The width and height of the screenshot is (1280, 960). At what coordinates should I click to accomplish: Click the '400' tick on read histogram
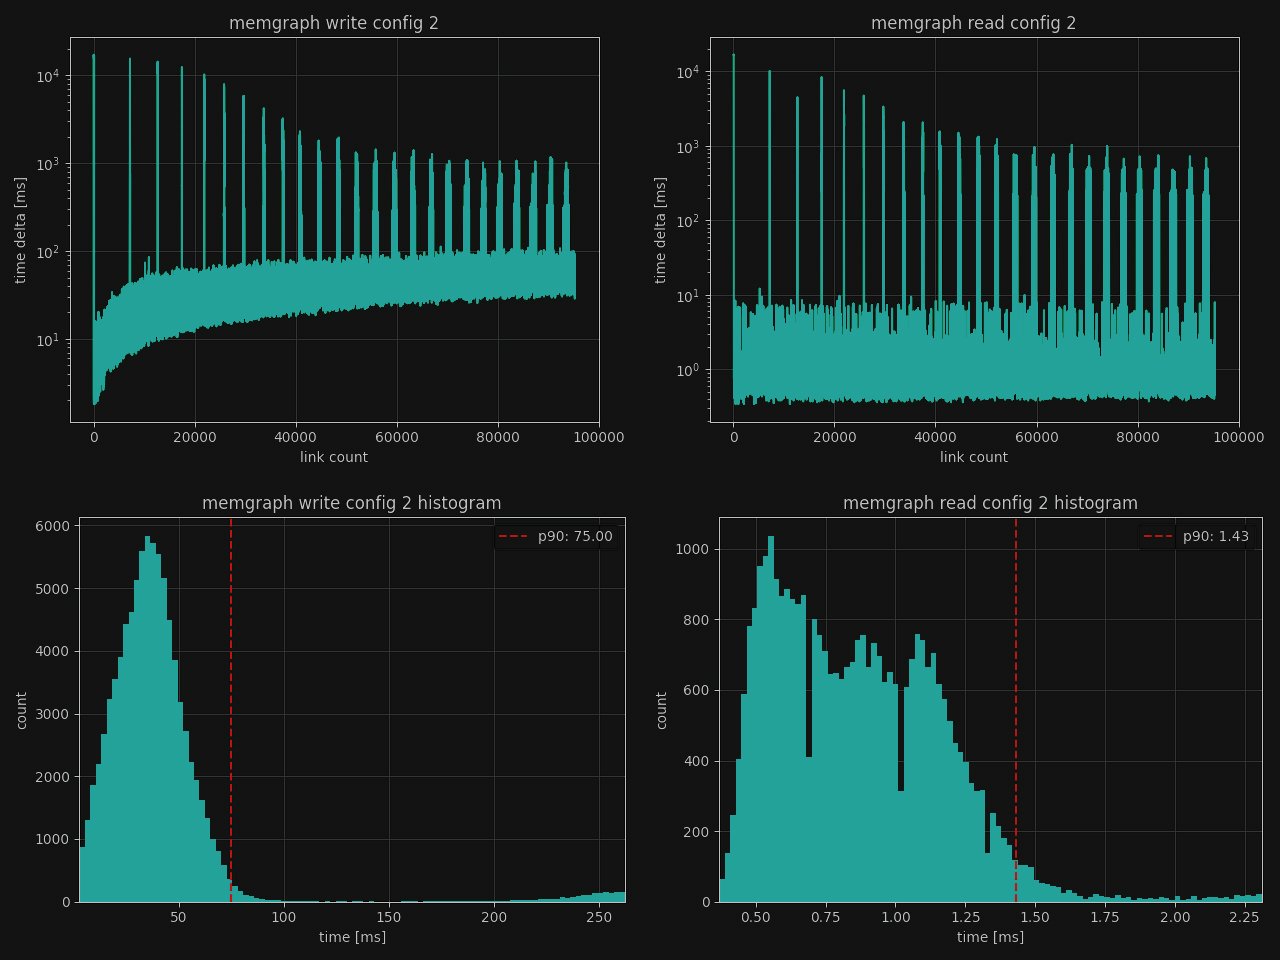pos(696,761)
